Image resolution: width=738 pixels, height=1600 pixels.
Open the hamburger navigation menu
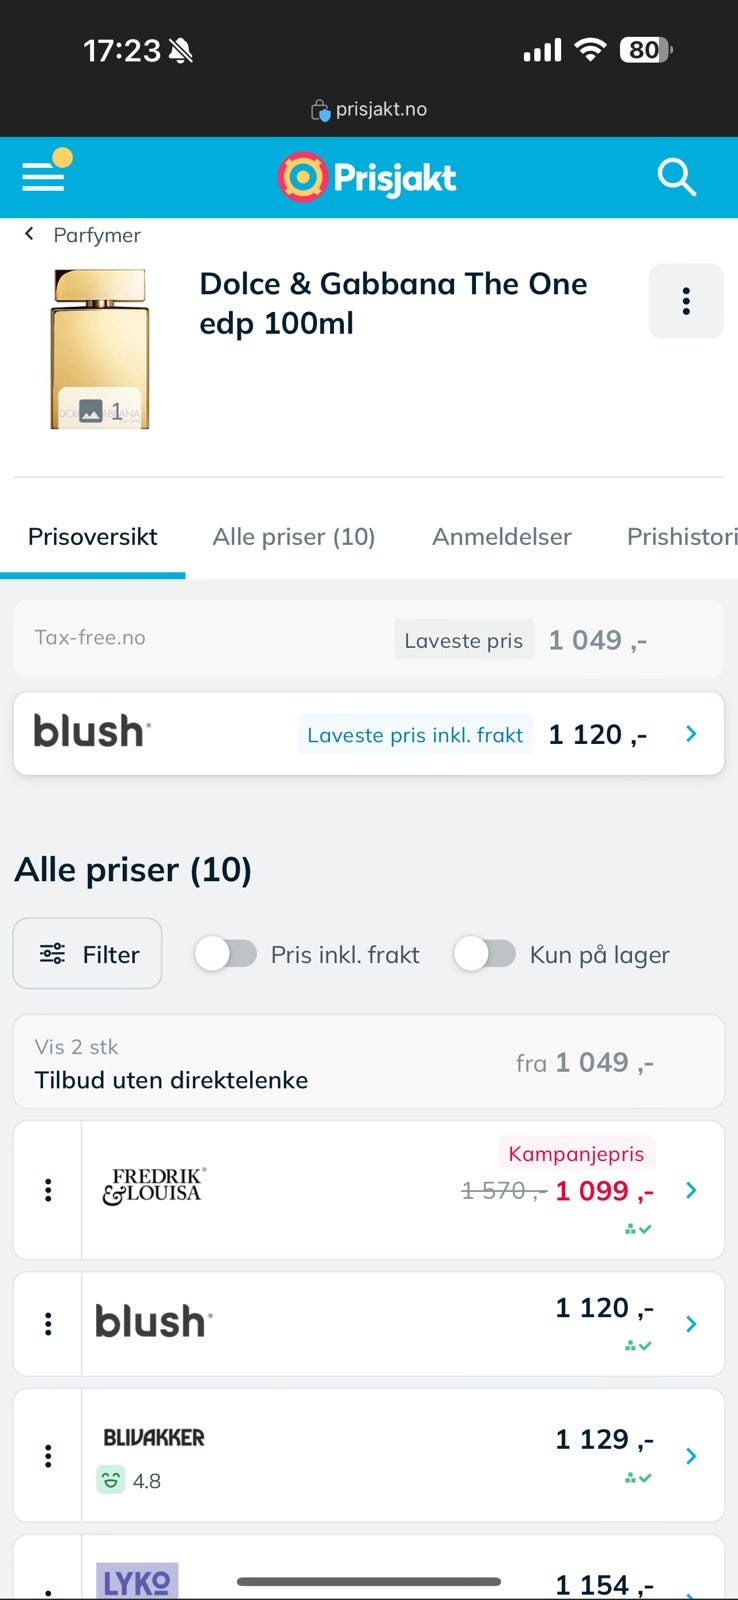coord(44,178)
